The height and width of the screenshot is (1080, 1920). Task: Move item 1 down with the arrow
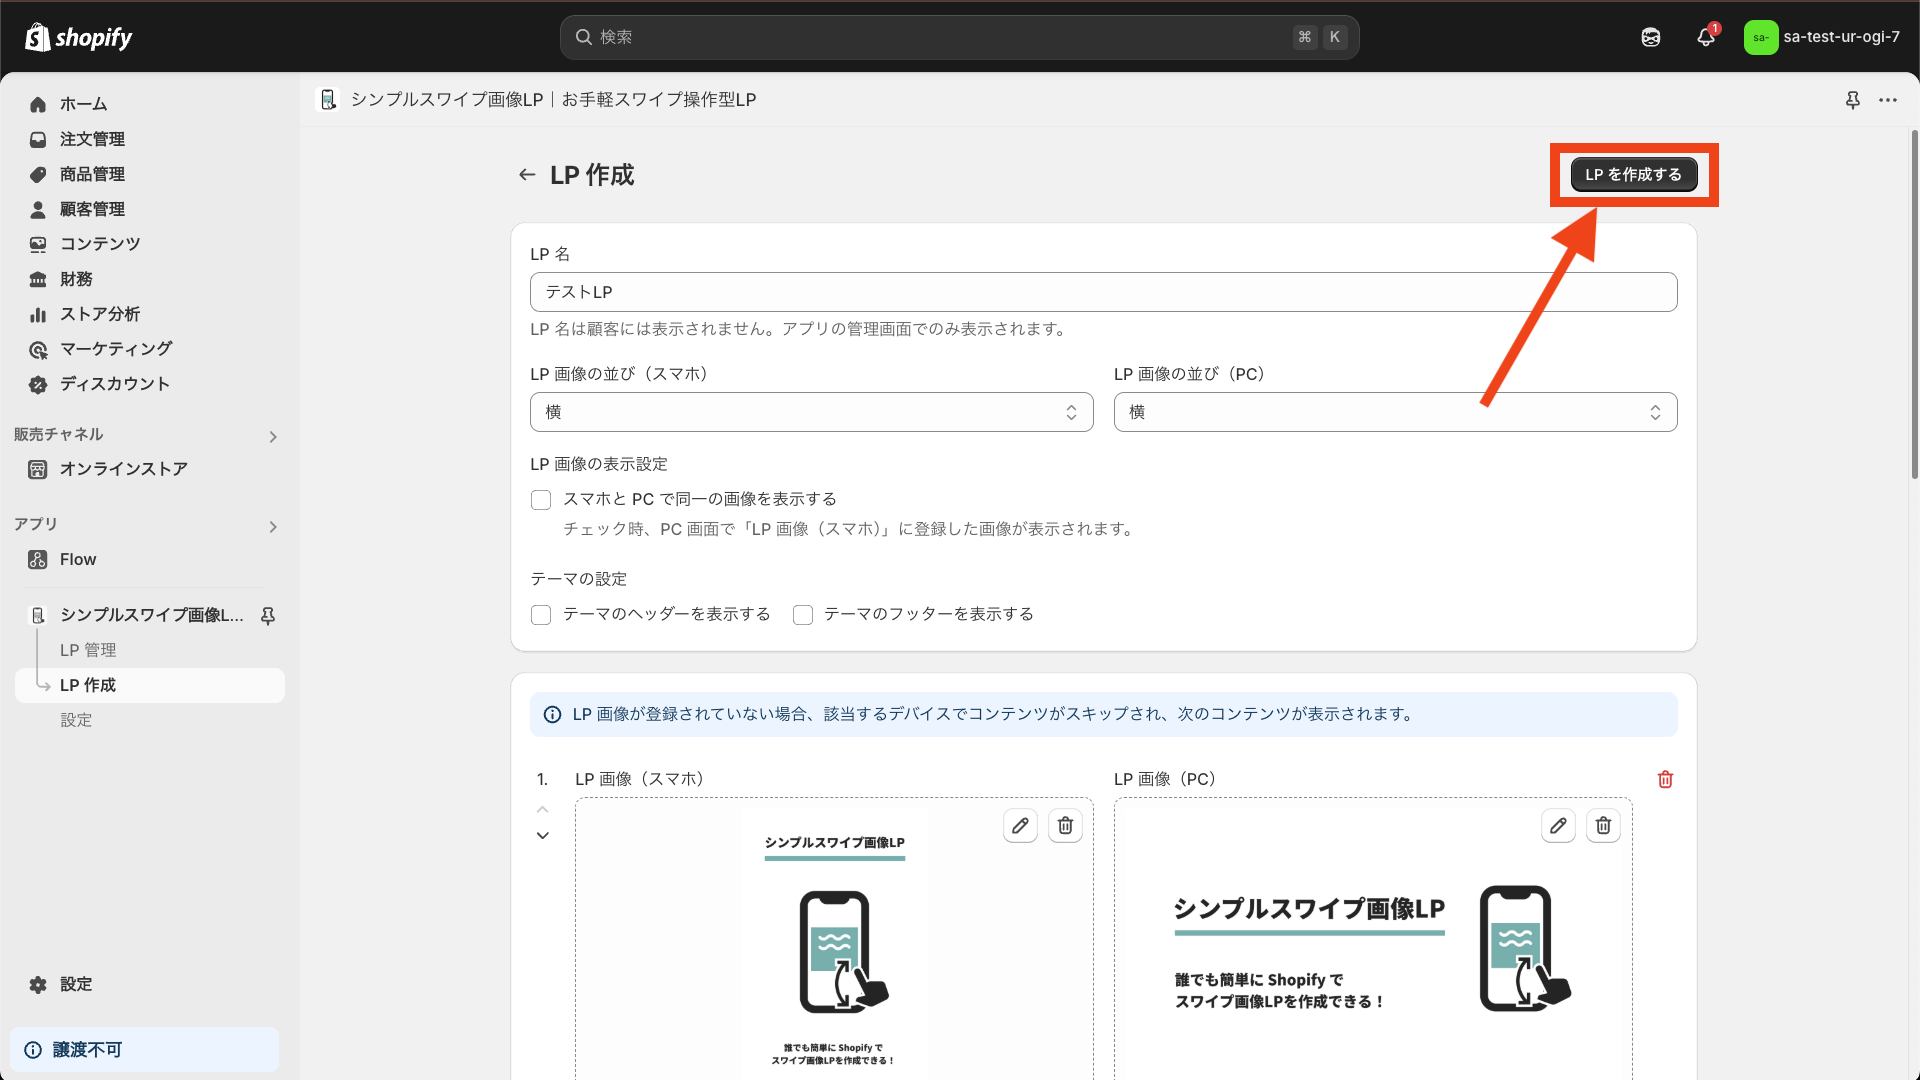point(542,835)
